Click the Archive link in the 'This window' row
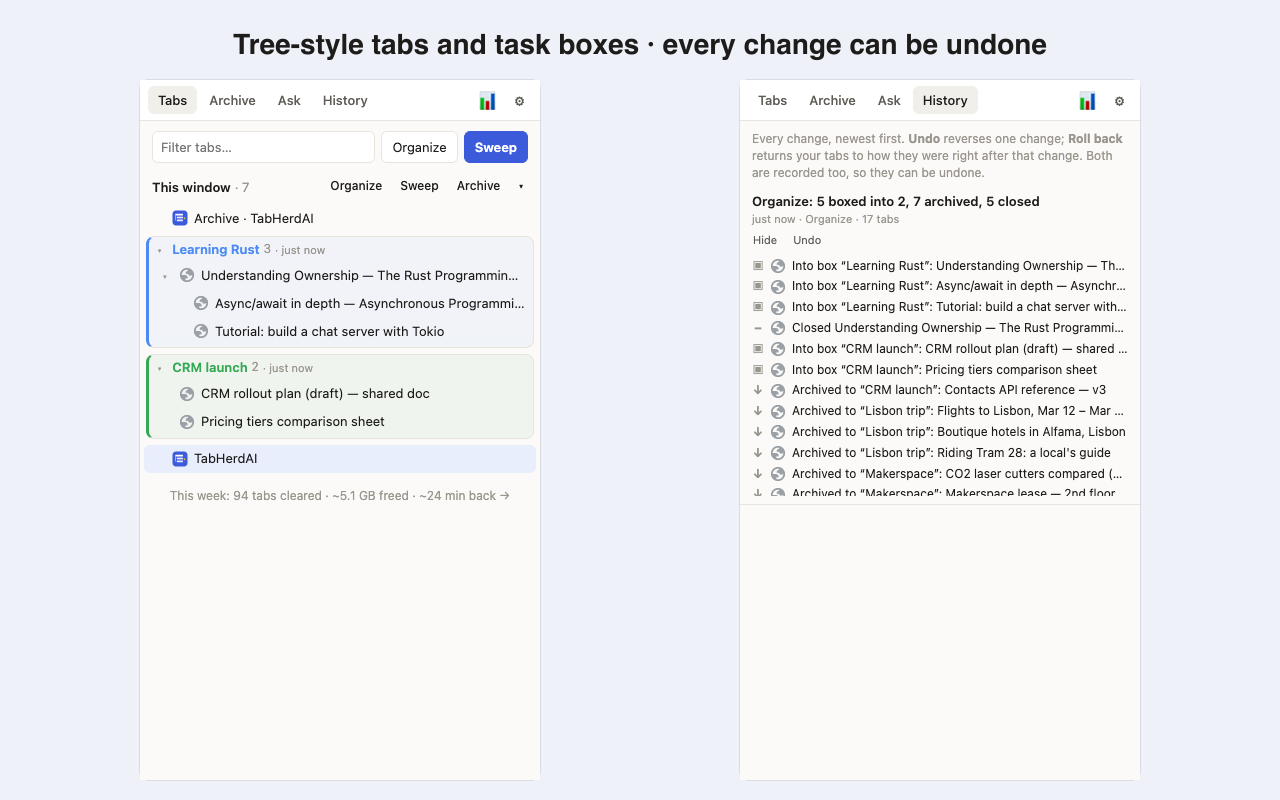1280x800 pixels. pos(478,186)
